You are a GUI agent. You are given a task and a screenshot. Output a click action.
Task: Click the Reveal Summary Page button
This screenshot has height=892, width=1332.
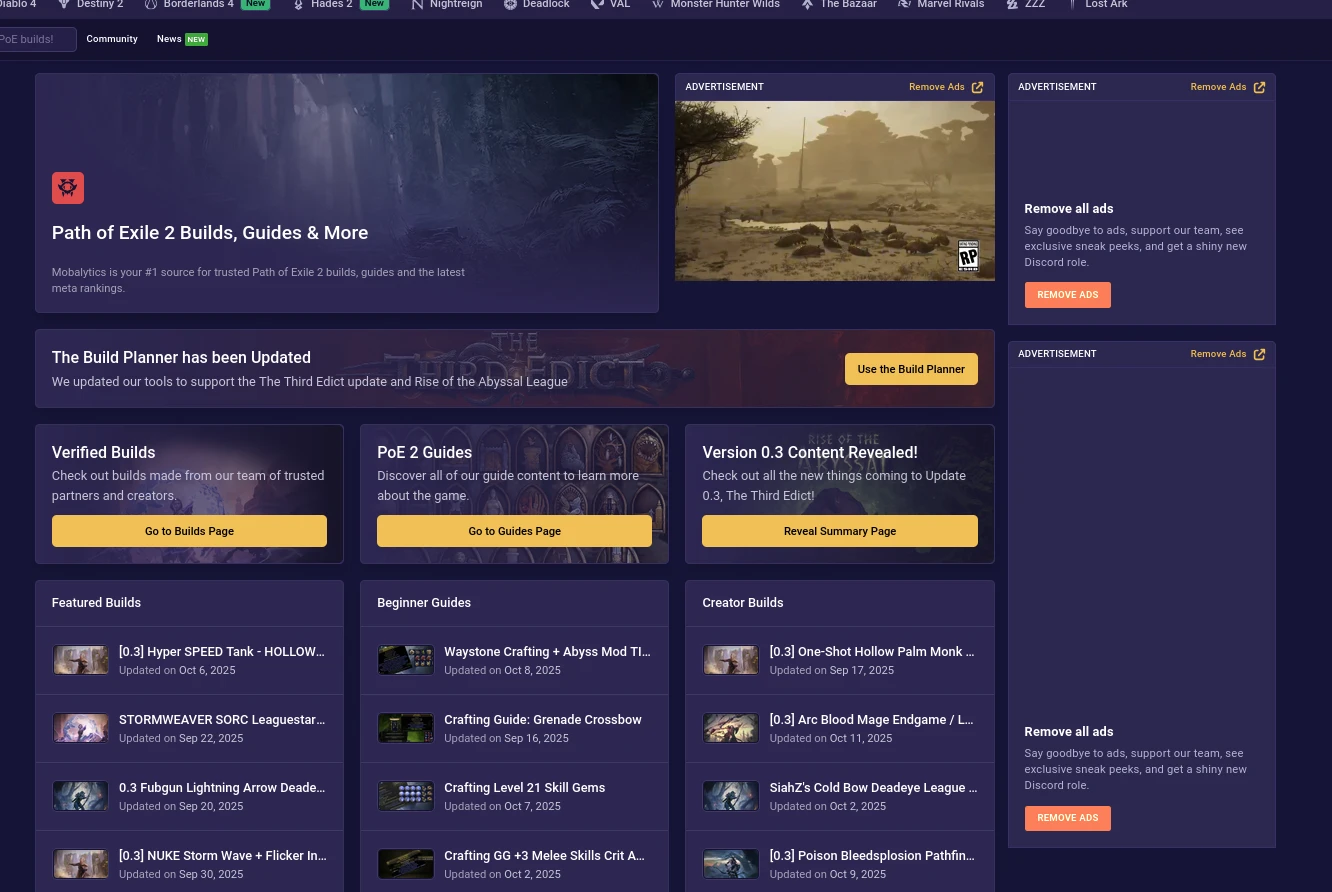click(839, 531)
